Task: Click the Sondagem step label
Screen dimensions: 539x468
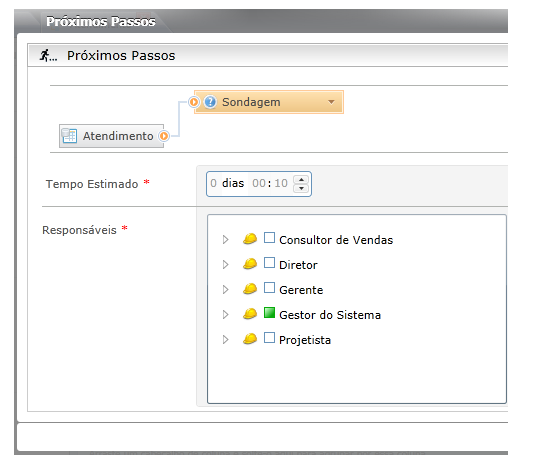Action: [x=251, y=102]
